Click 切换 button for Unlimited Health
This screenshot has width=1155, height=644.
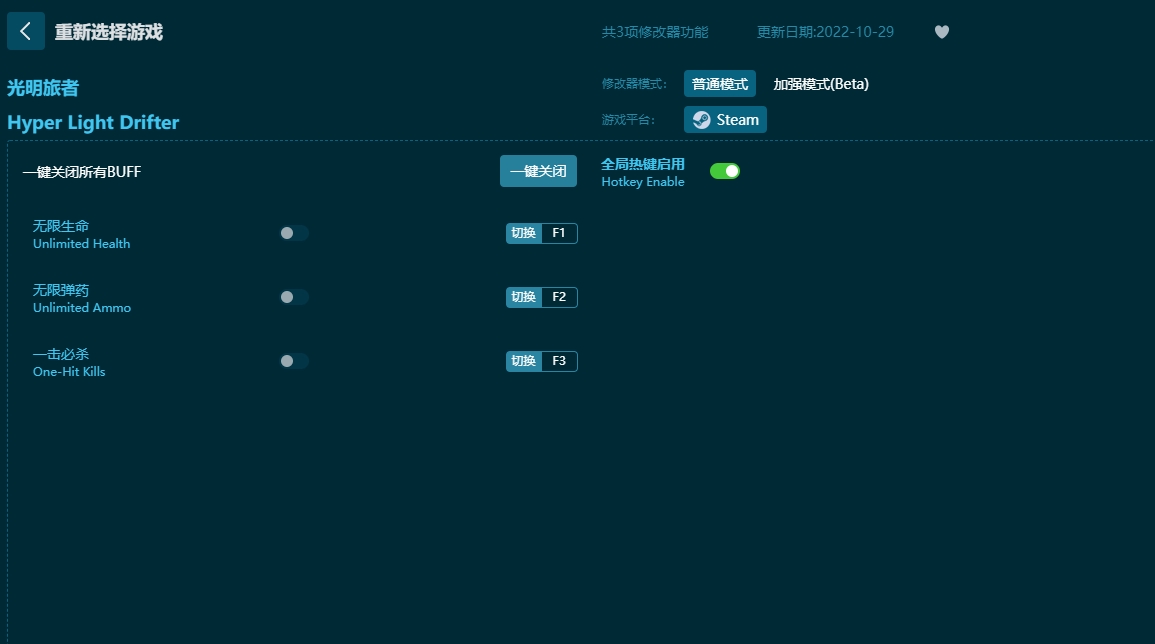point(524,233)
